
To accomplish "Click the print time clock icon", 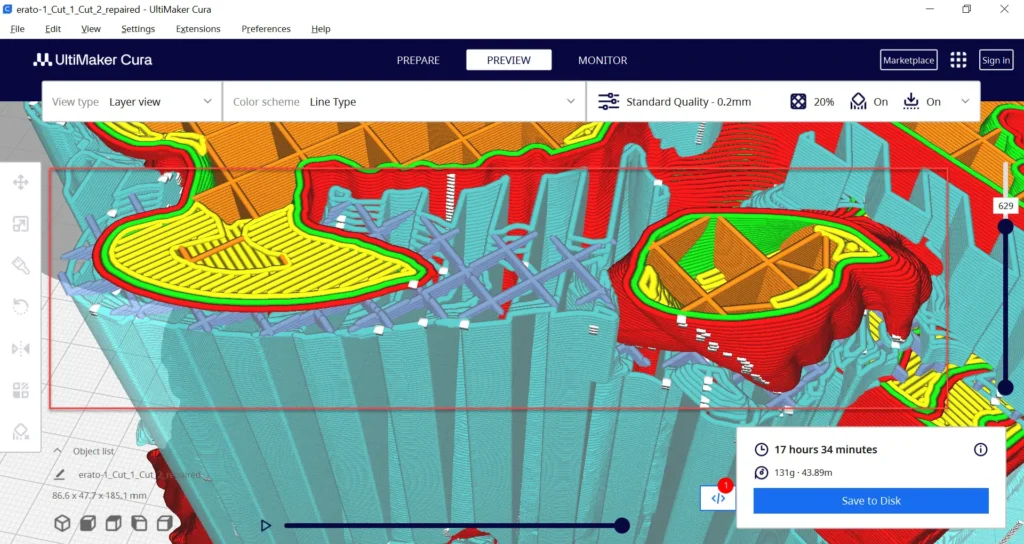I will (x=761, y=449).
